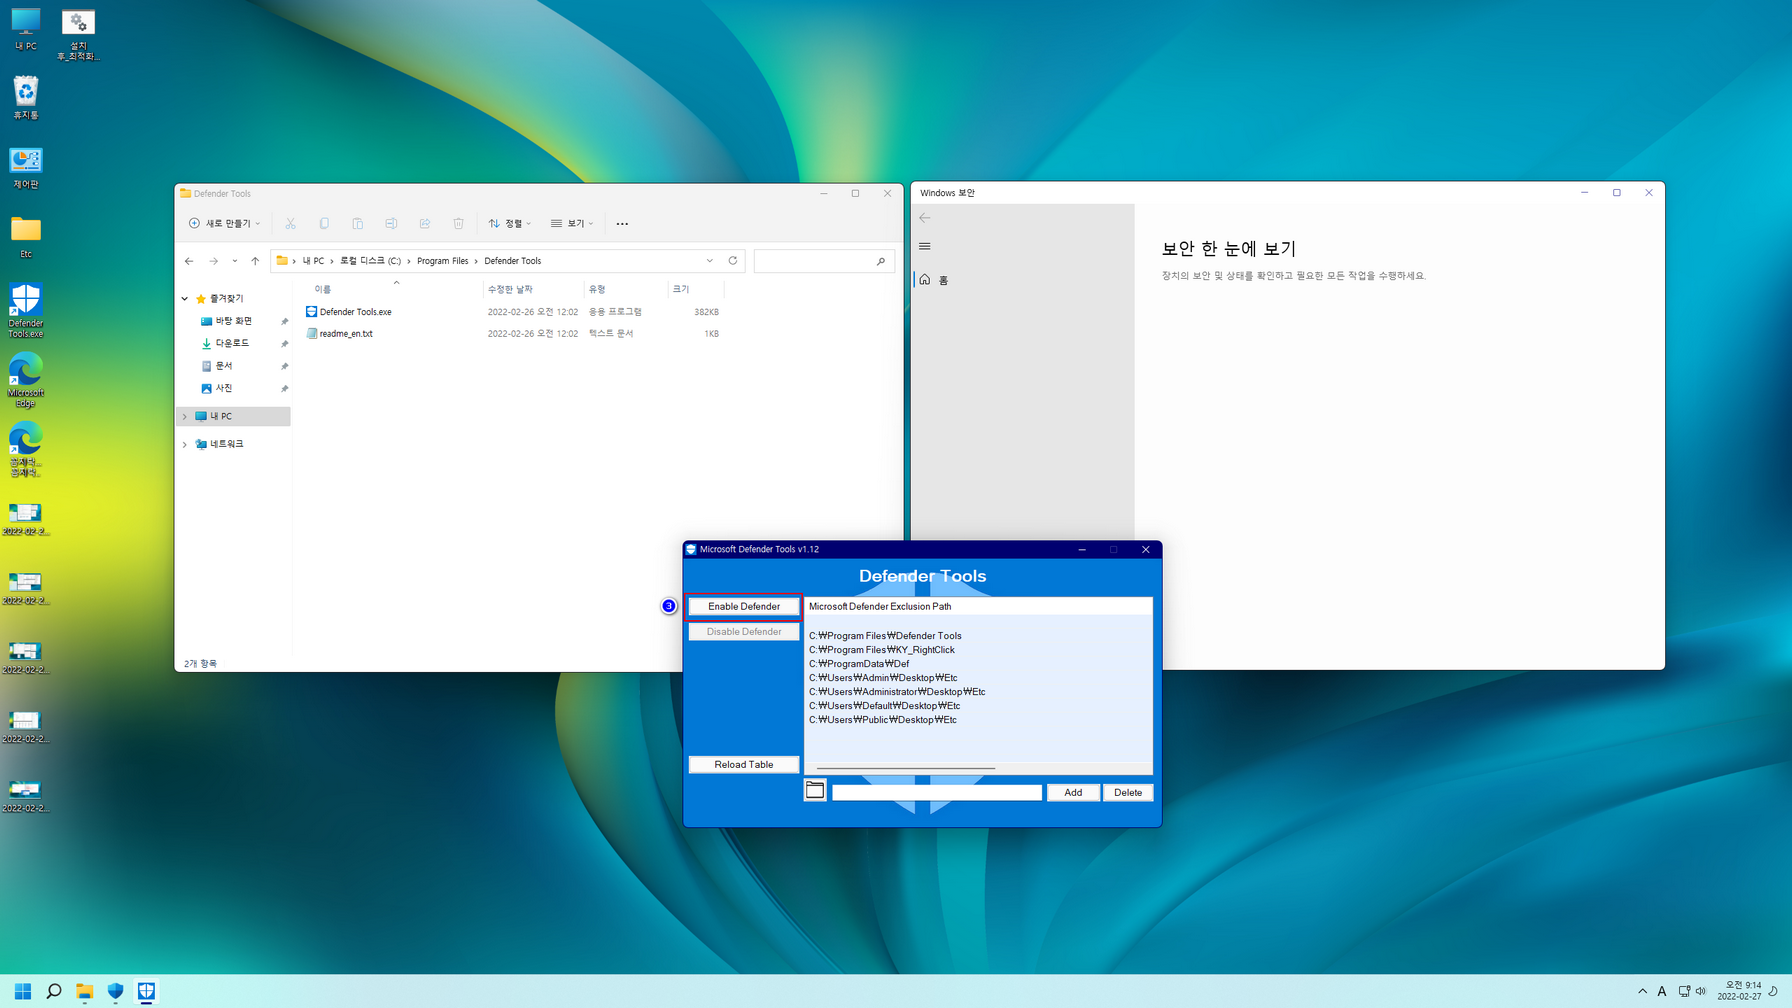The height and width of the screenshot is (1008, 1792).
Task: Open the hamburger menu in Windows 보안
Action: (x=925, y=246)
